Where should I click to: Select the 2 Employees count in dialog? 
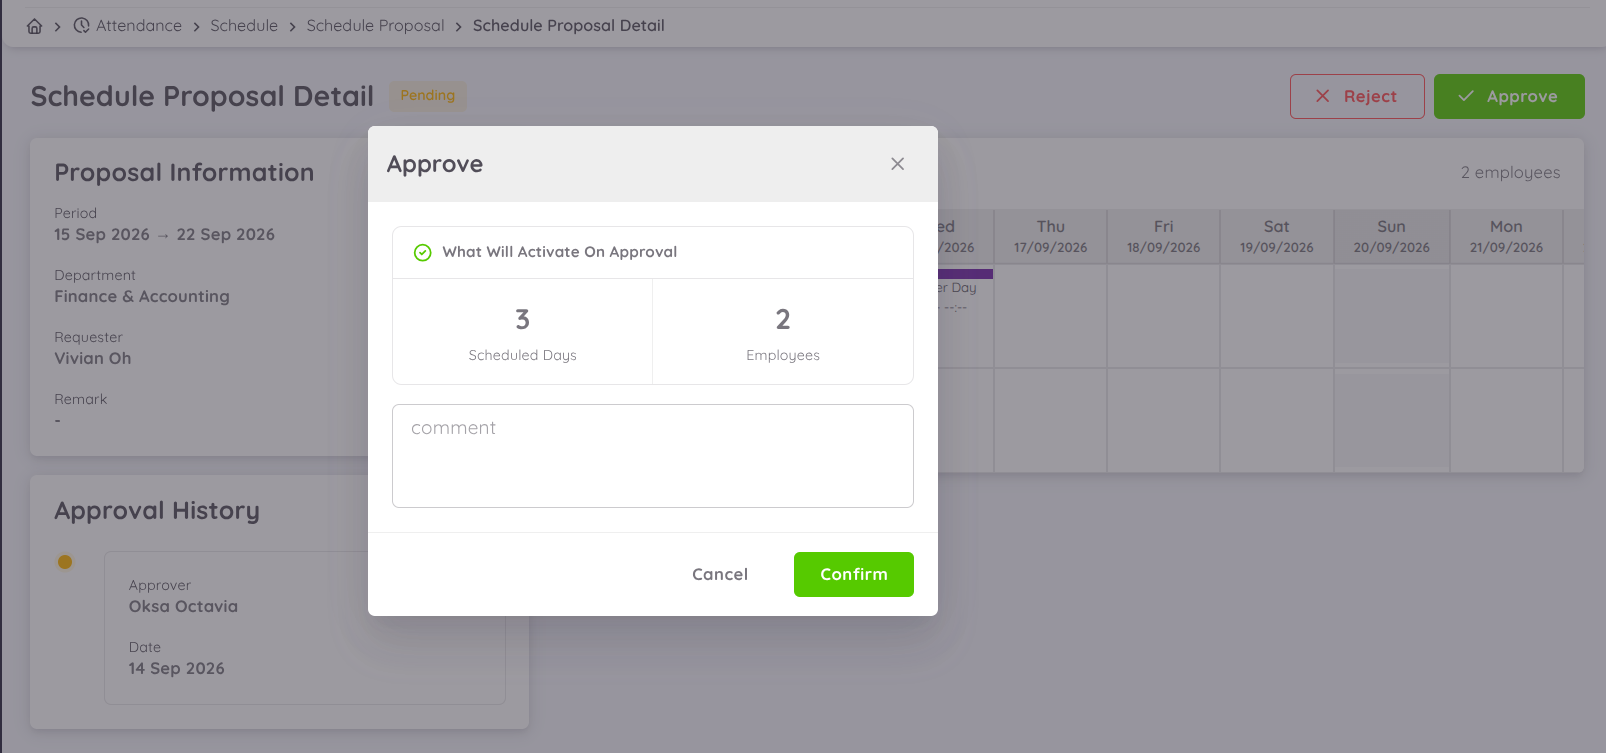click(783, 320)
